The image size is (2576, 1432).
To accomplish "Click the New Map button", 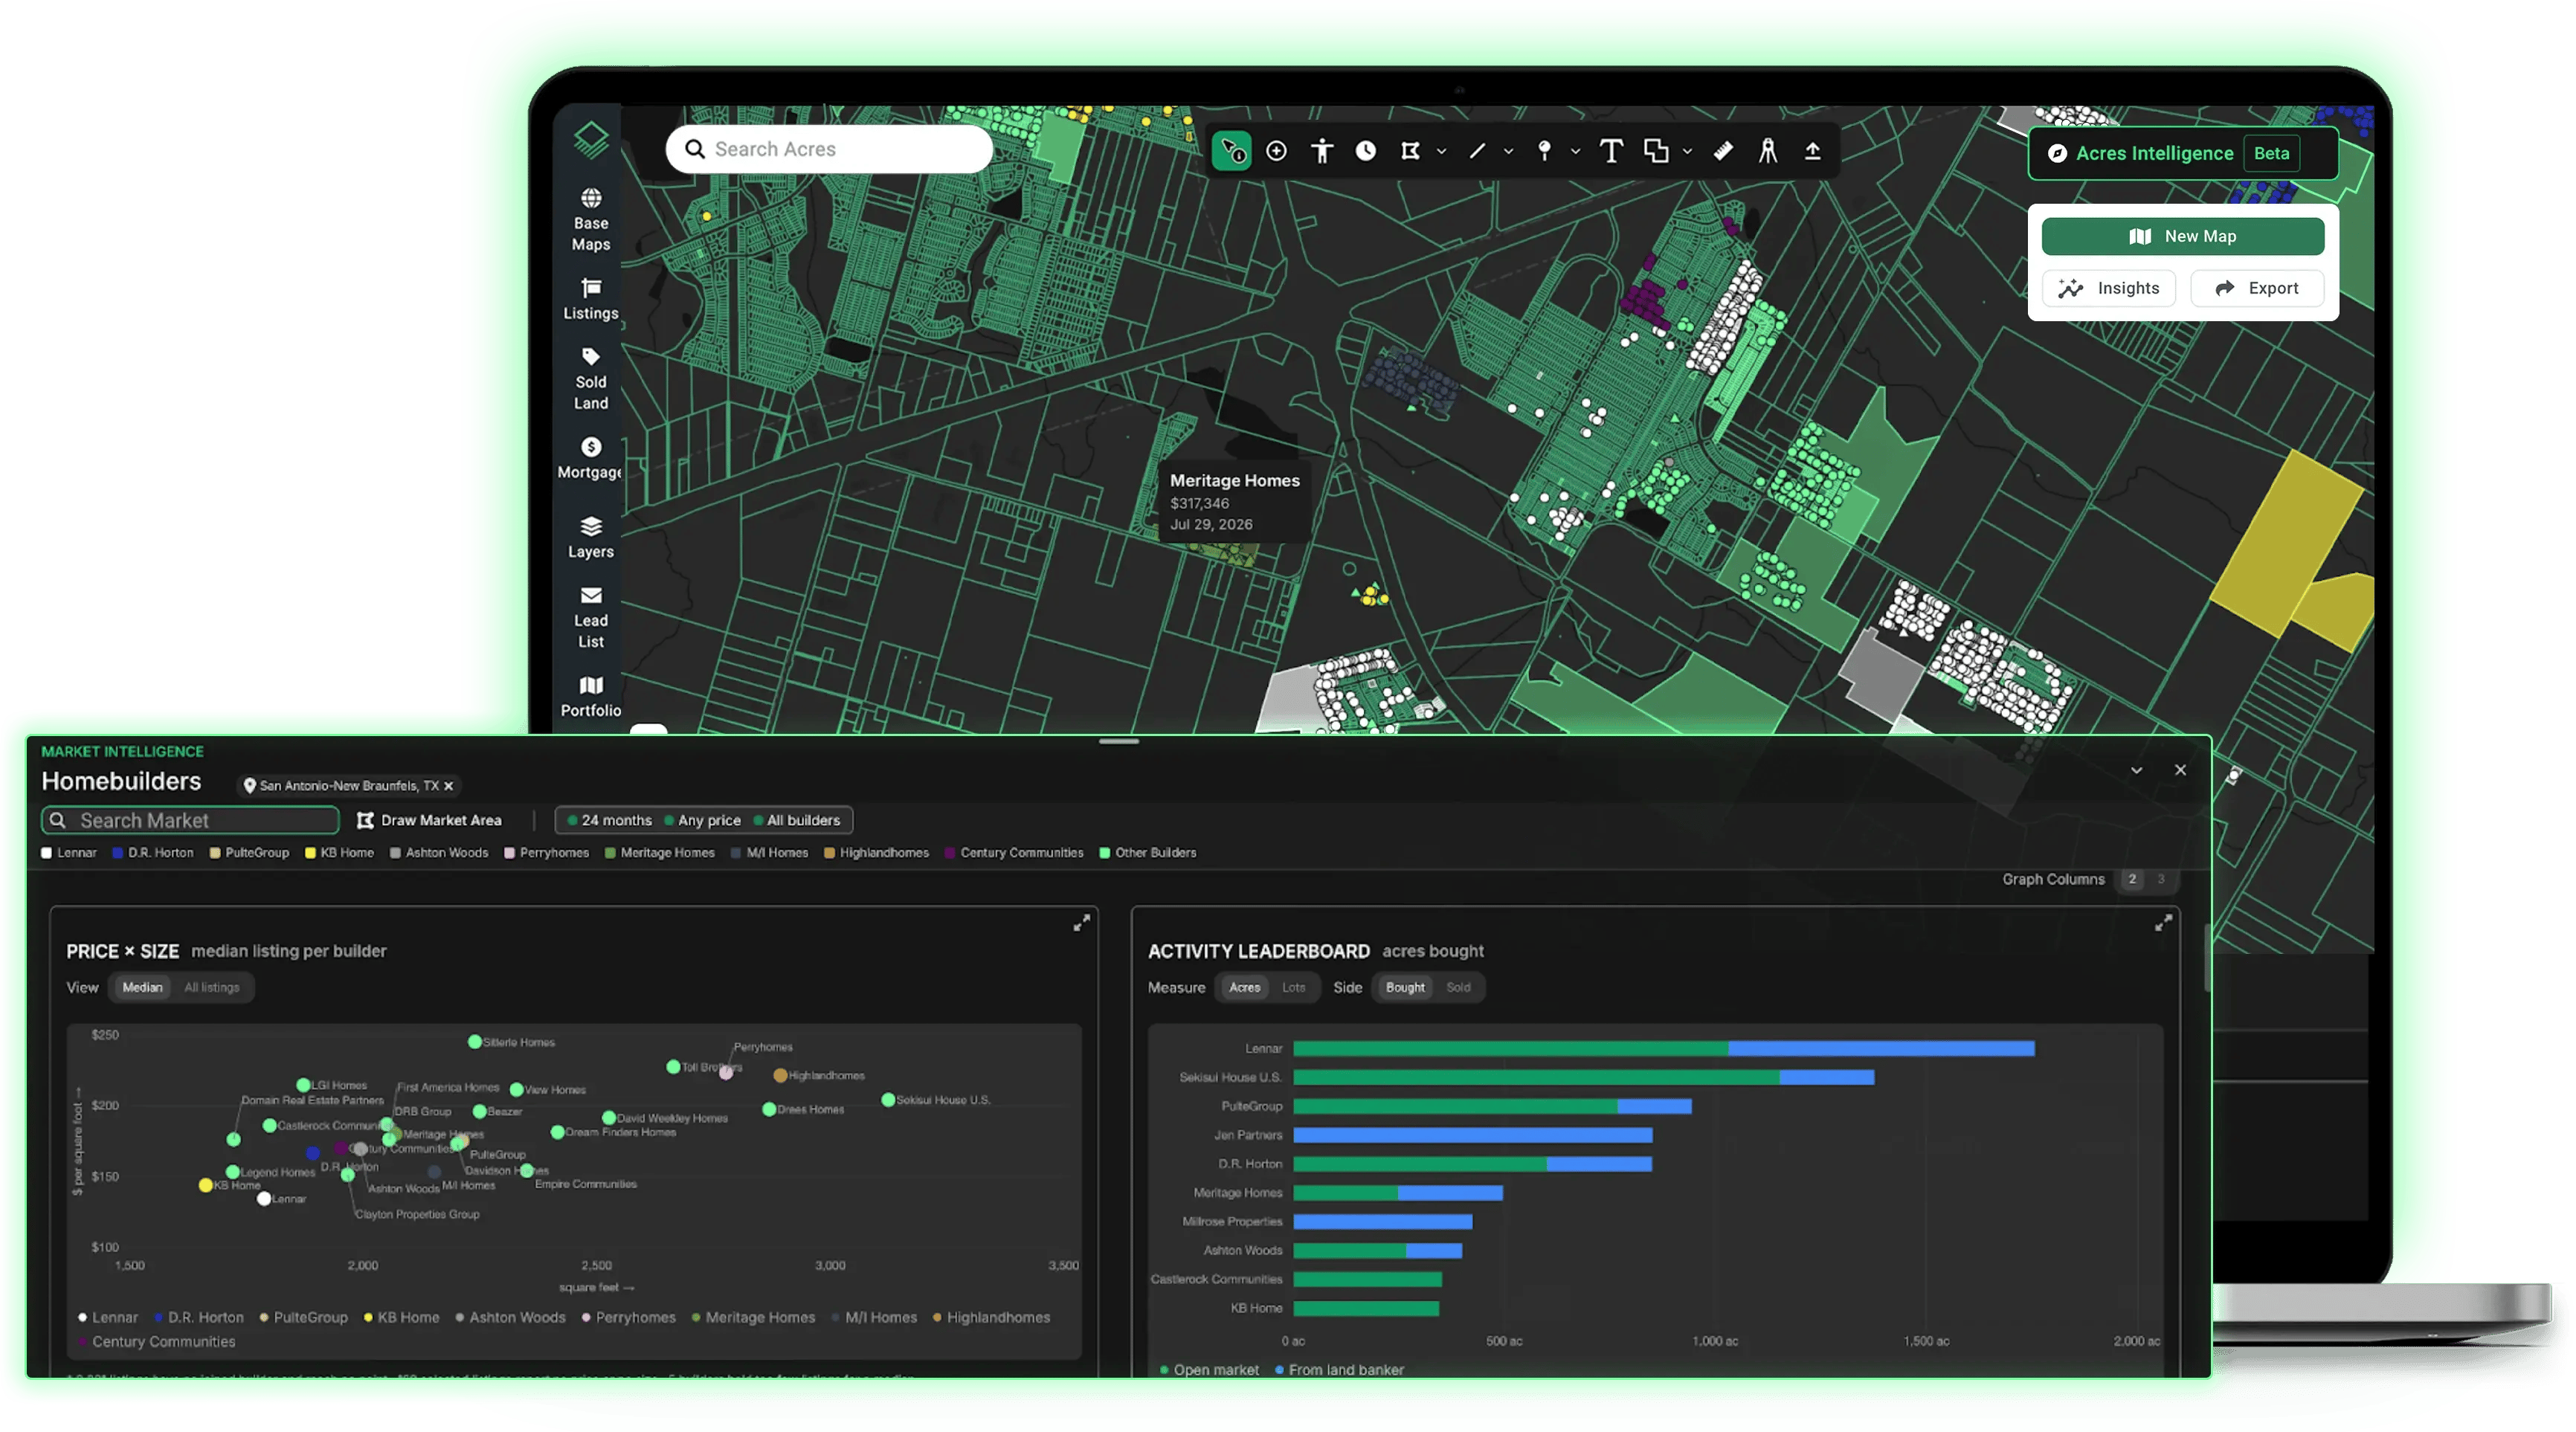I will tap(2183, 237).
